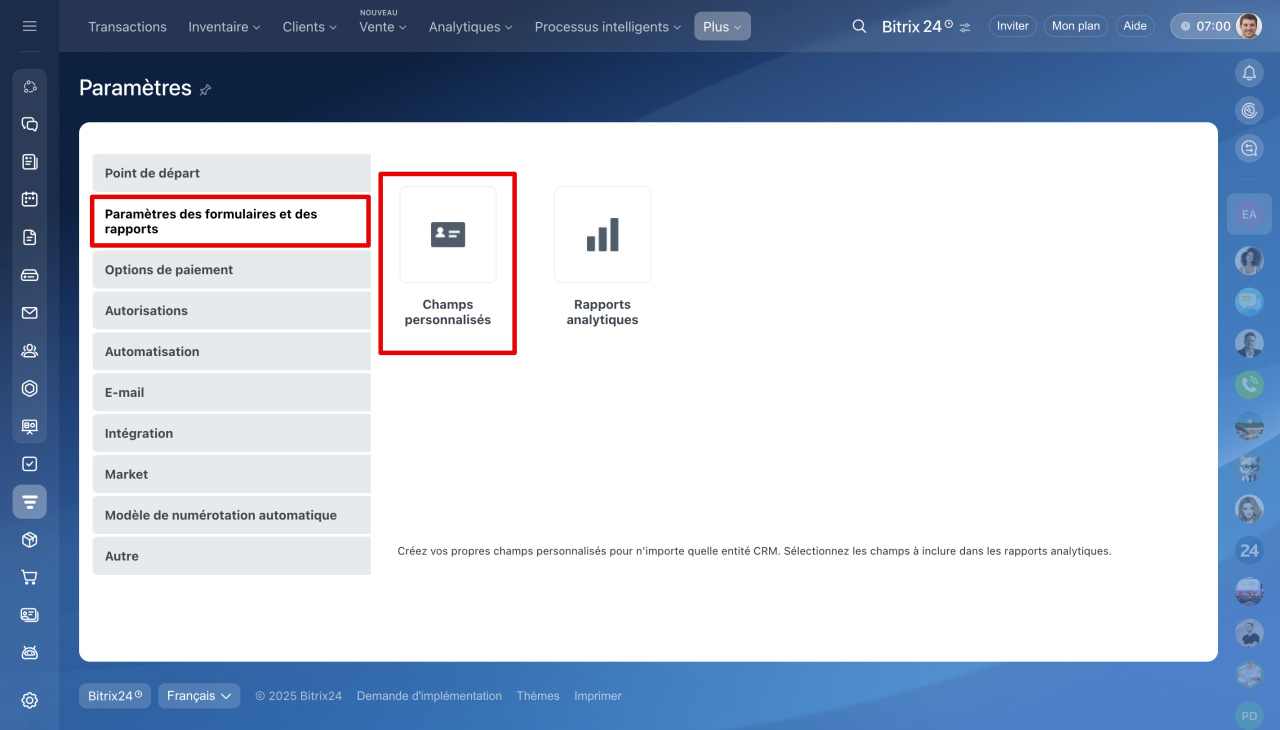Select the Options de paiement tab
The height and width of the screenshot is (730, 1280).
pos(231,270)
